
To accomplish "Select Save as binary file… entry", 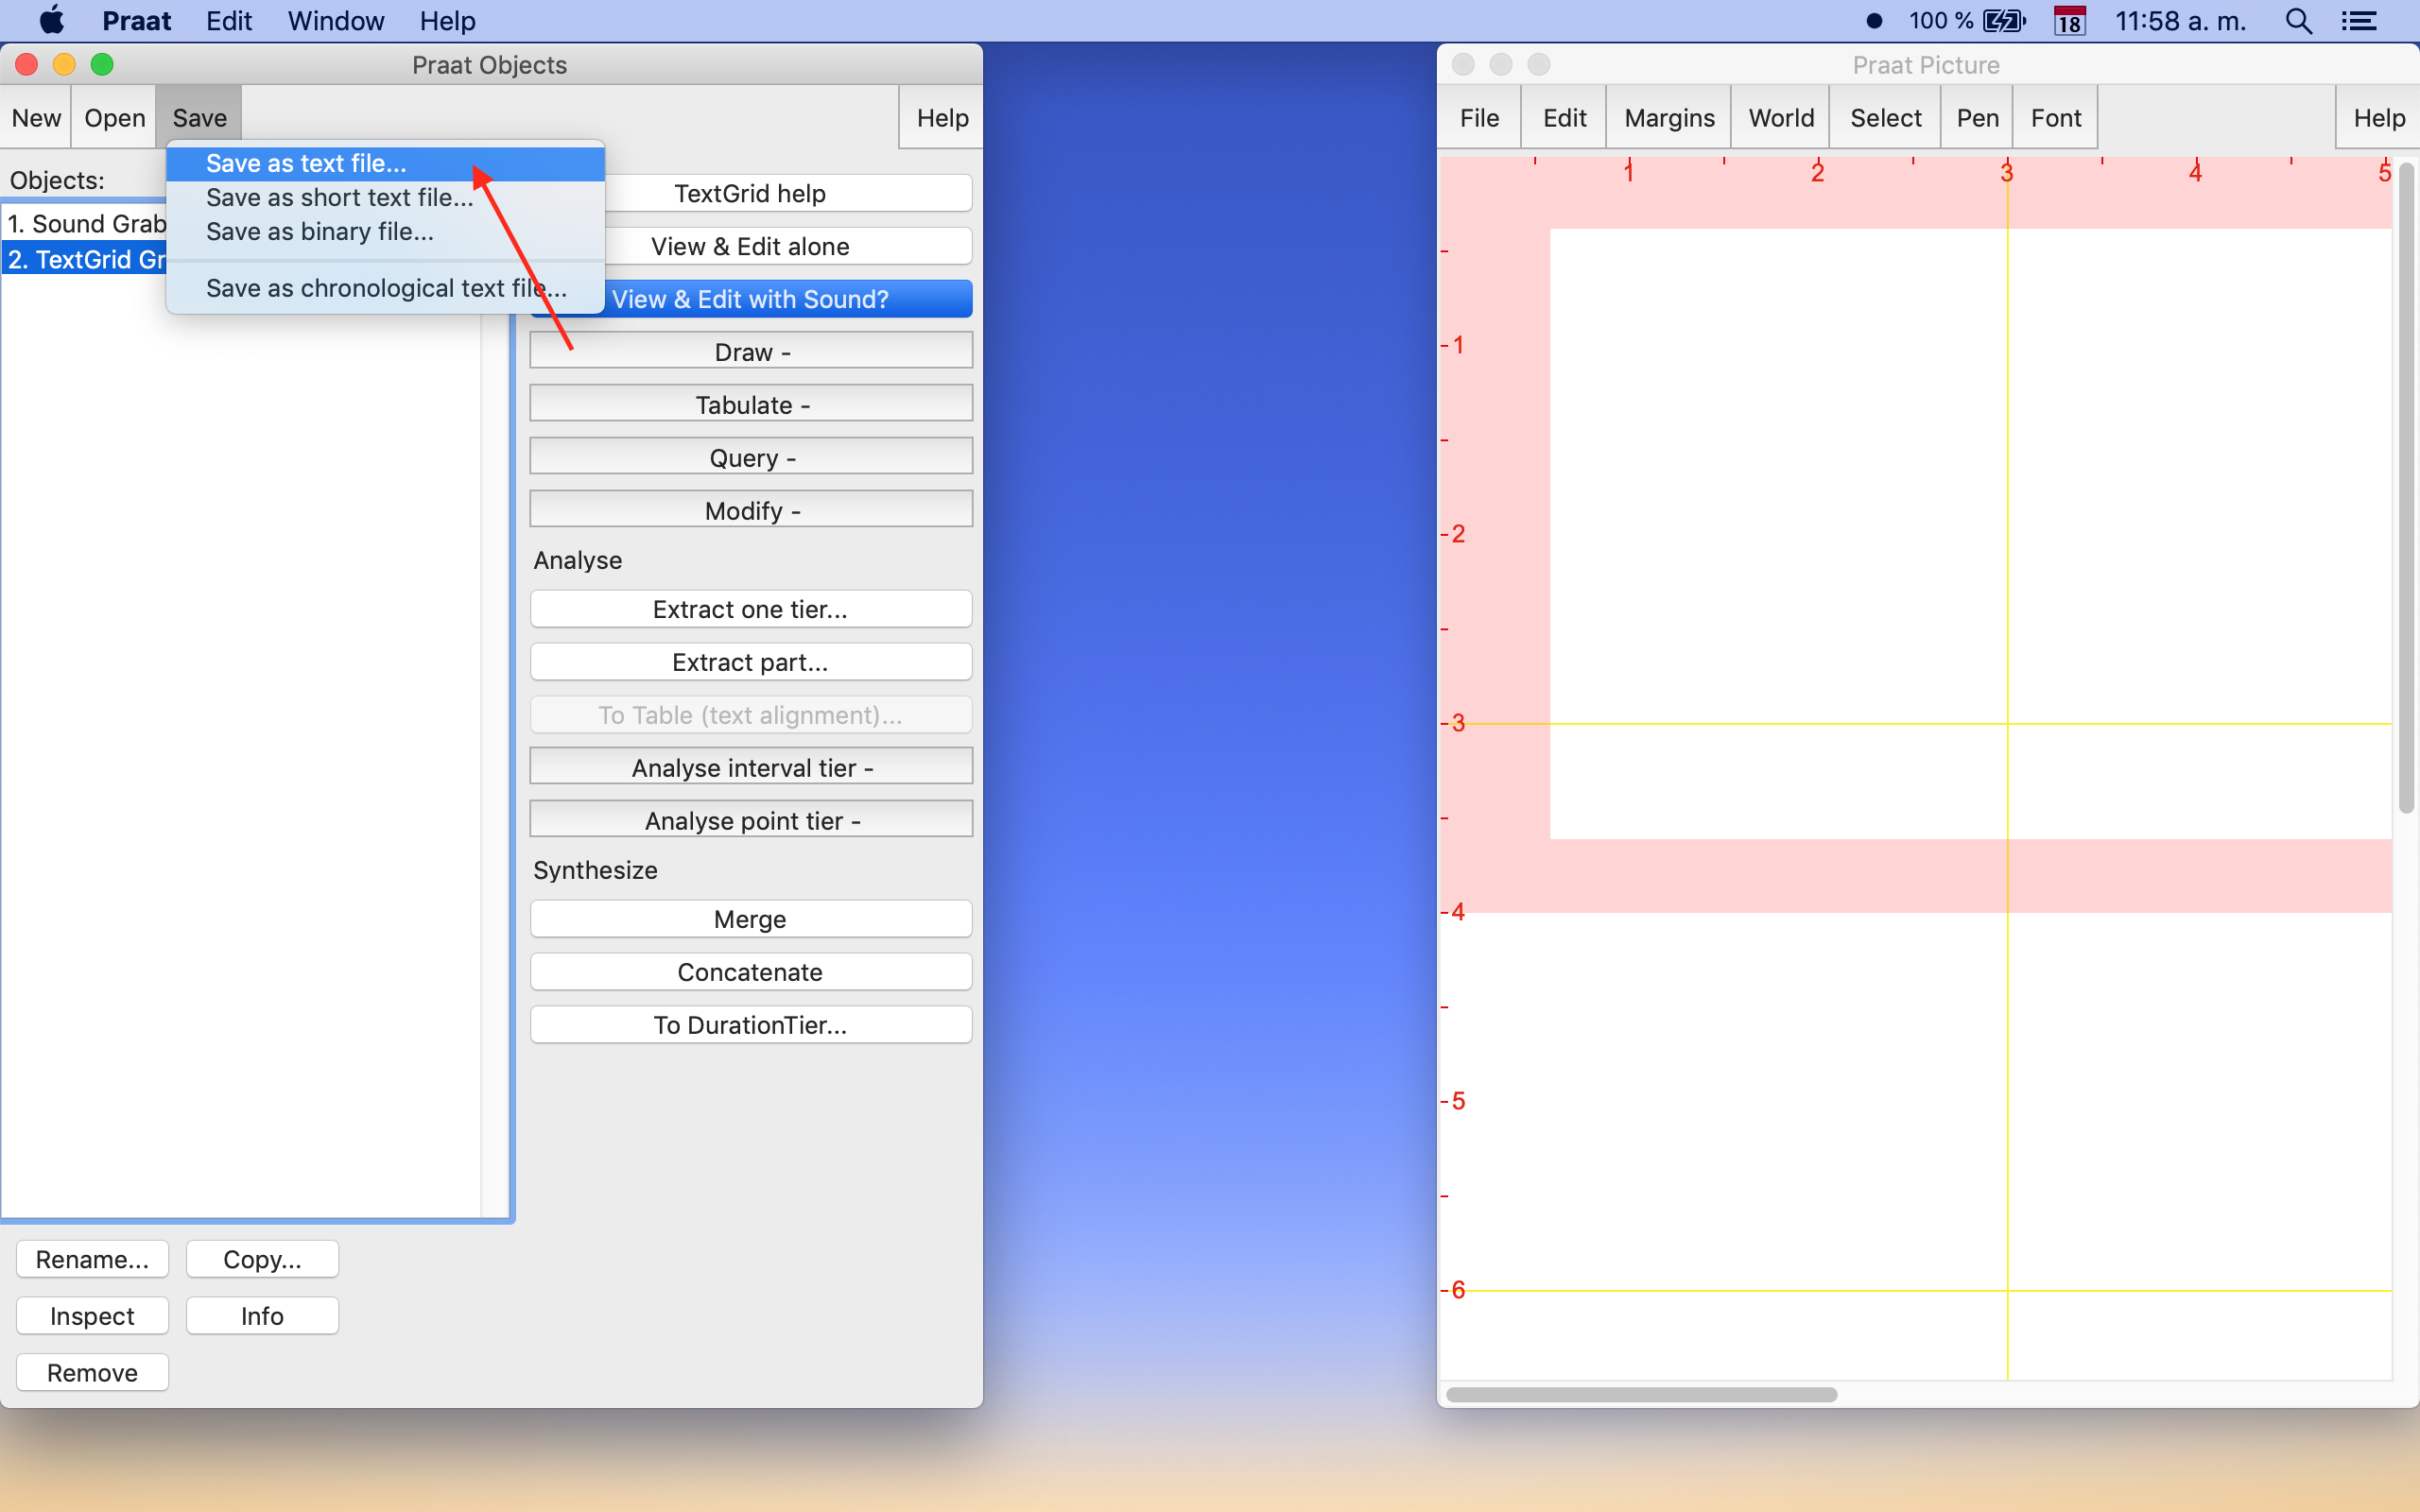I will pos(319,231).
